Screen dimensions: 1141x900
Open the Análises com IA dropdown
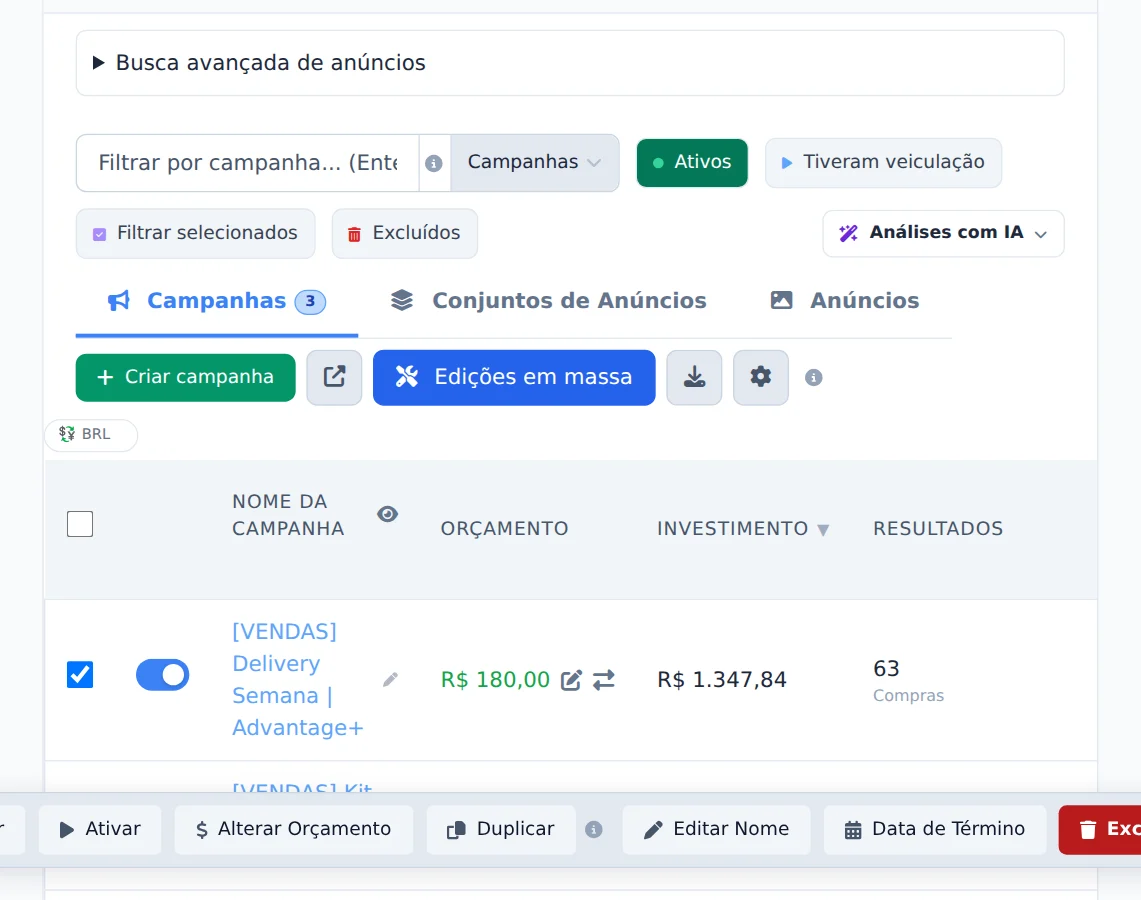coord(943,233)
